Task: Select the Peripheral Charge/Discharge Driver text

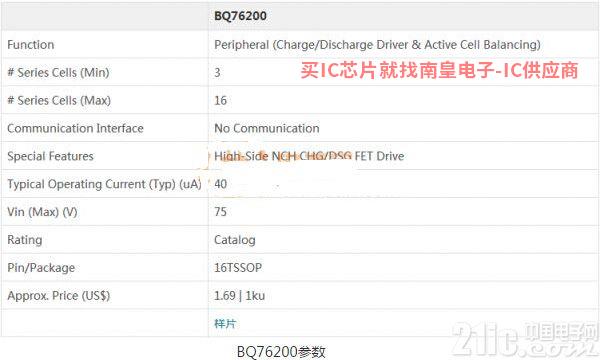Action: pos(377,44)
